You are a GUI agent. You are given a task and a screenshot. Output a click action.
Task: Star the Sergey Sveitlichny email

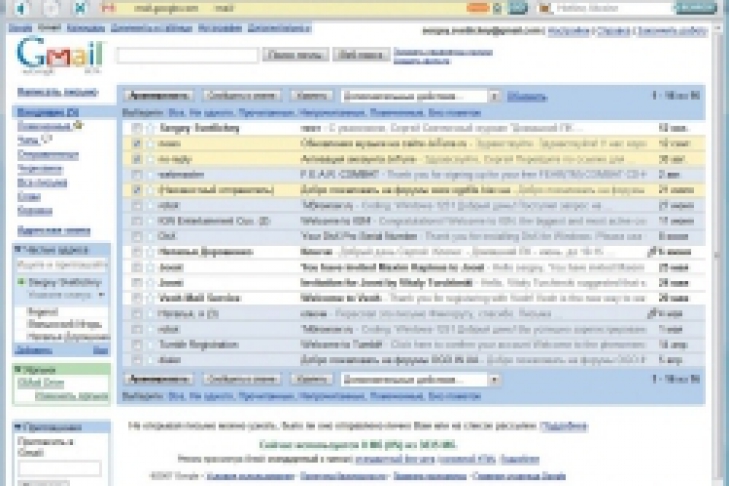tap(150, 129)
